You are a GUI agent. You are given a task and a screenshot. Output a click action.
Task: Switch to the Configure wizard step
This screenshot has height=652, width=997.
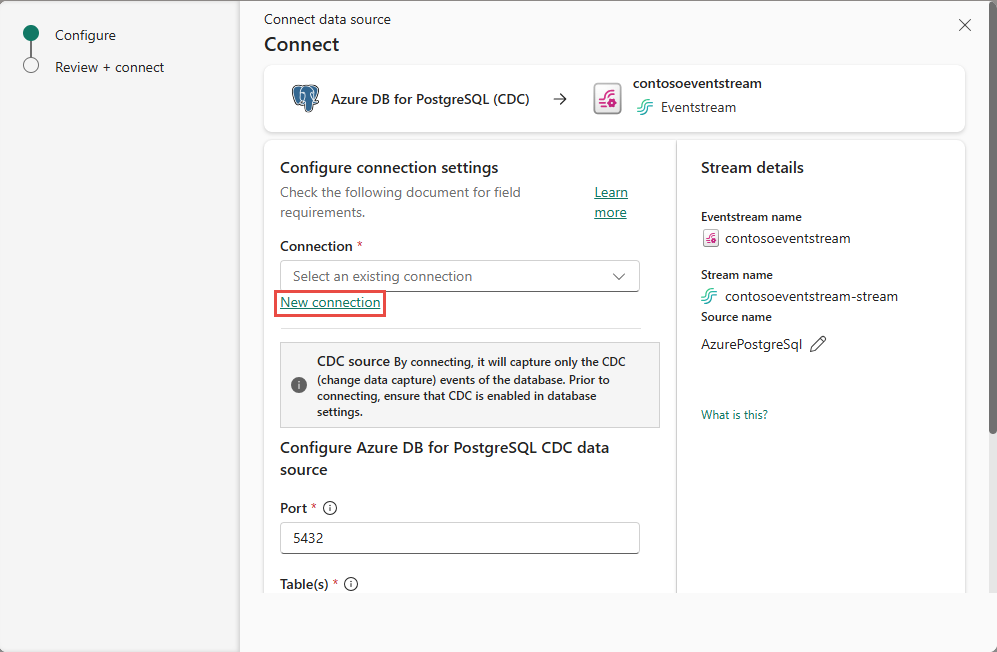click(x=85, y=35)
